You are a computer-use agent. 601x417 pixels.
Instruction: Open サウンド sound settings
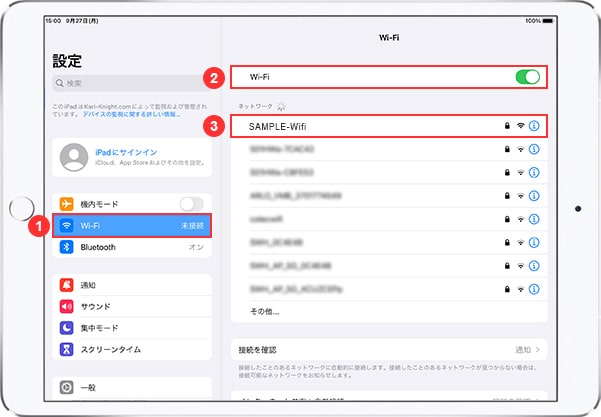coord(131,307)
